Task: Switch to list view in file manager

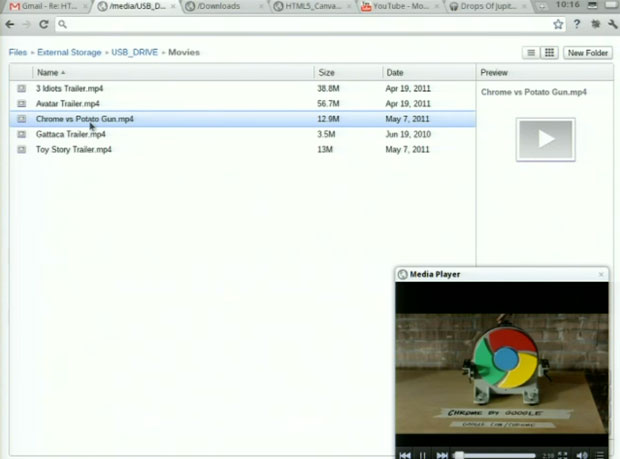Action: coord(531,53)
